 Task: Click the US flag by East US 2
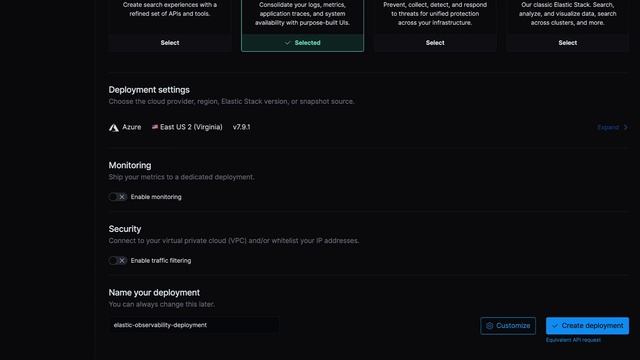click(155, 127)
